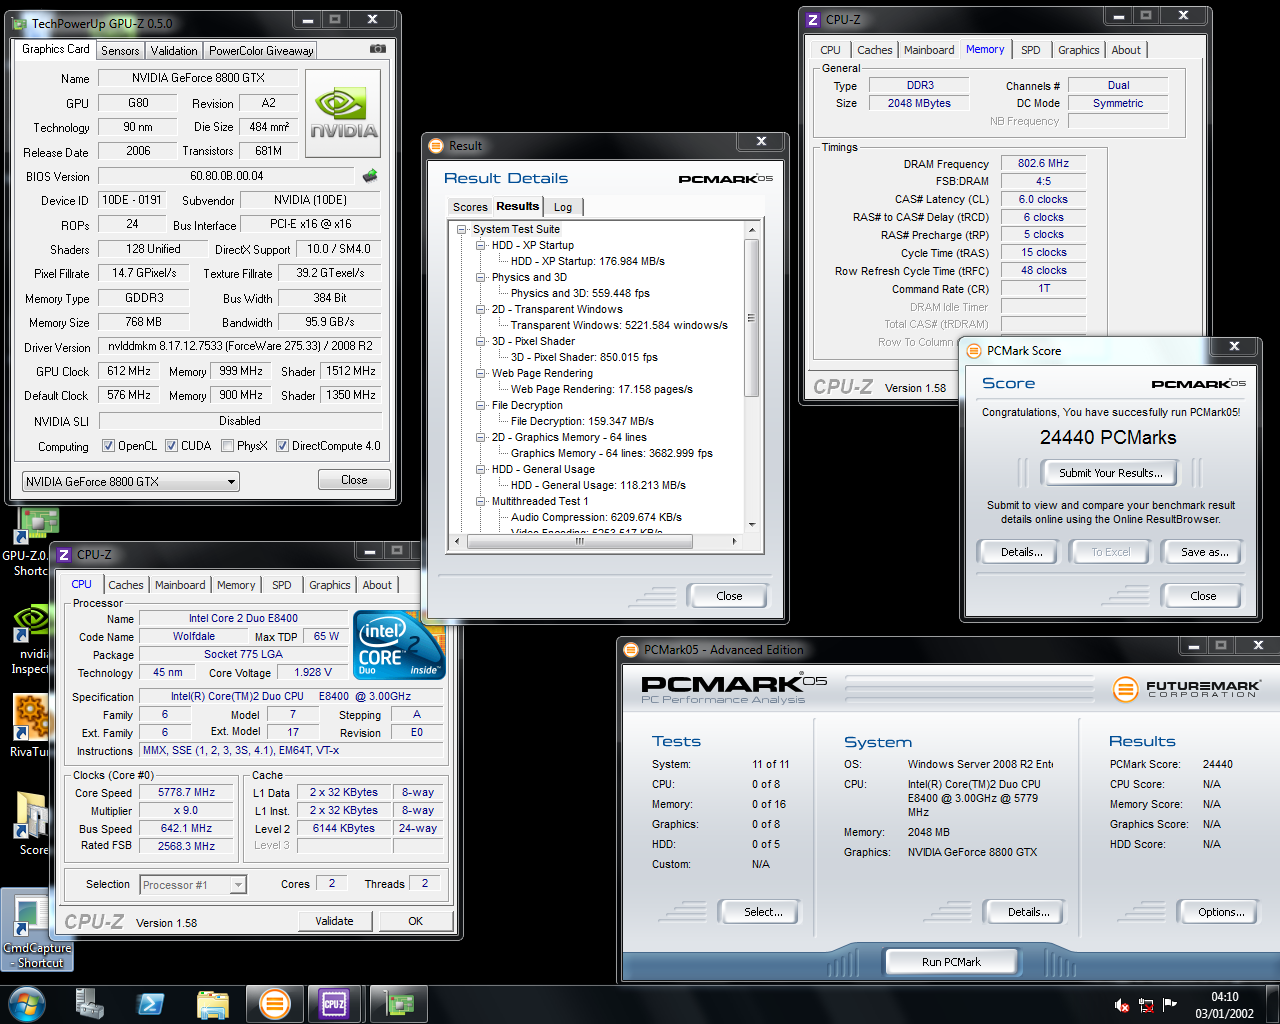This screenshot has width=1280, height=1024.
Task: Click the muted volume tray icon
Action: coord(1122,1005)
